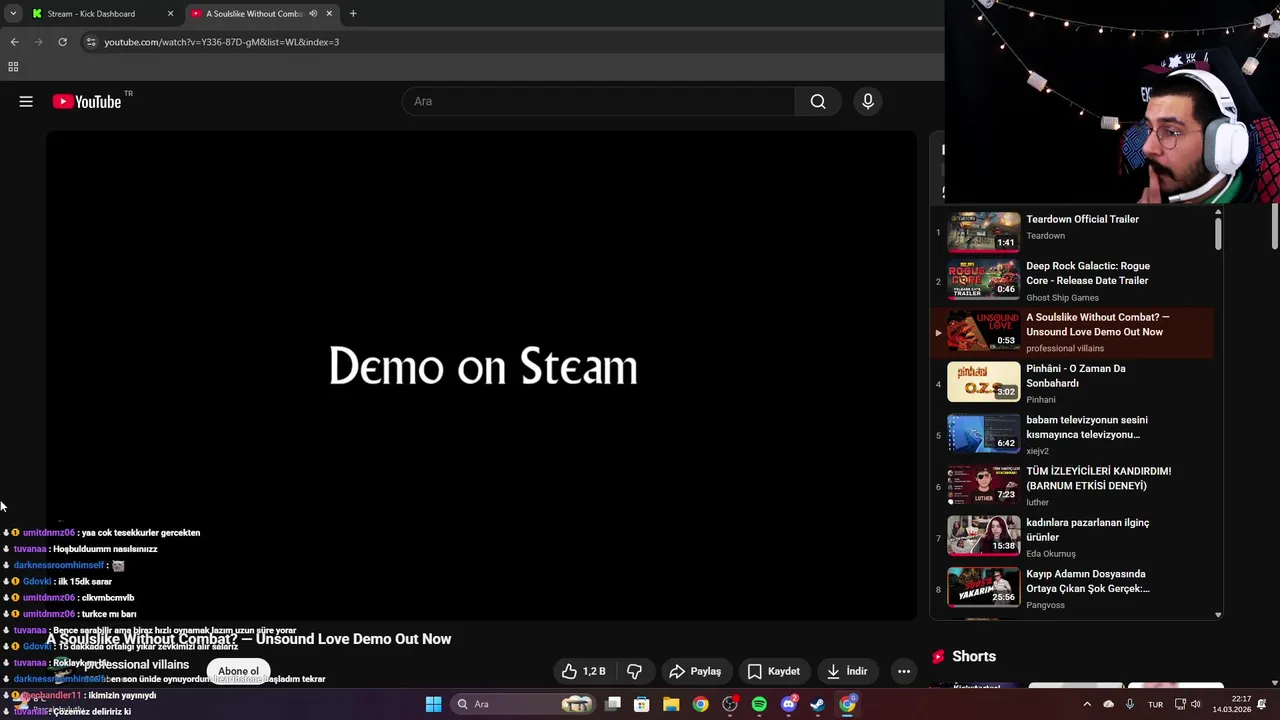The width and height of the screenshot is (1280, 720).
Task: Launch Microsoft Store from taskbar
Action: pyautogui.click(x=642, y=704)
